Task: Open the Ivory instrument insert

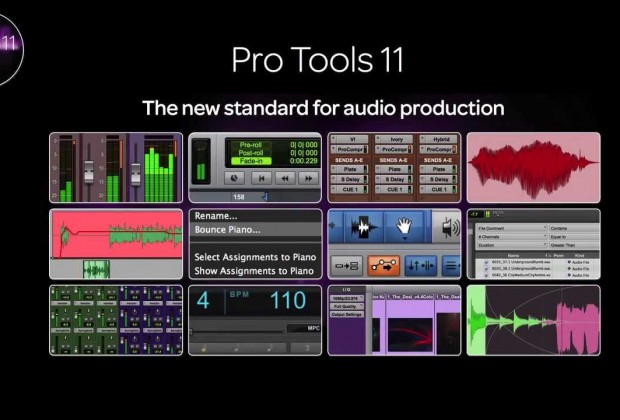Action: pyautogui.click(x=394, y=139)
